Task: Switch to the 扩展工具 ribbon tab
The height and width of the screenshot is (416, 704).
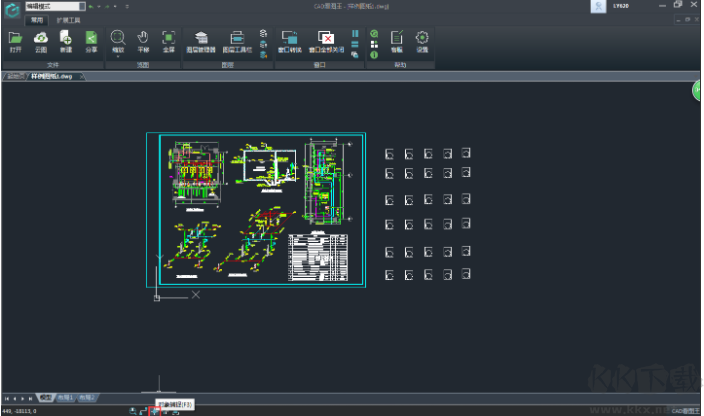Action: click(69, 19)
